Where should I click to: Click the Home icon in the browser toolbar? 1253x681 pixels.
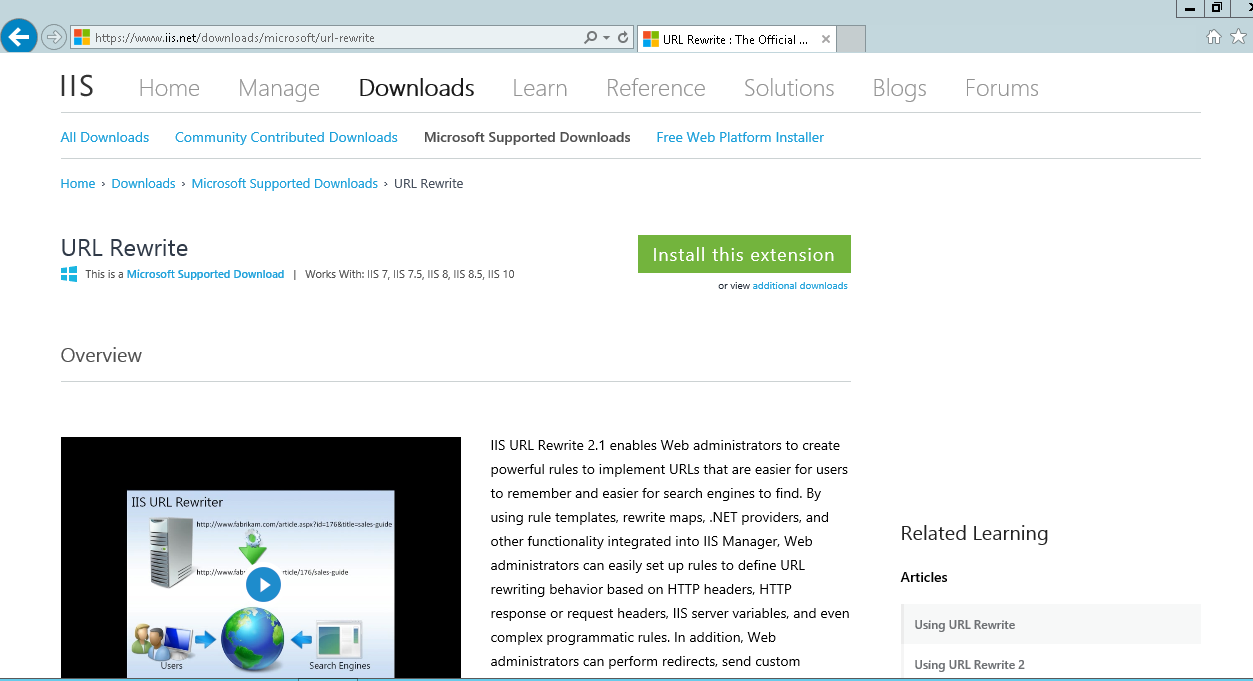(1214, 37)
